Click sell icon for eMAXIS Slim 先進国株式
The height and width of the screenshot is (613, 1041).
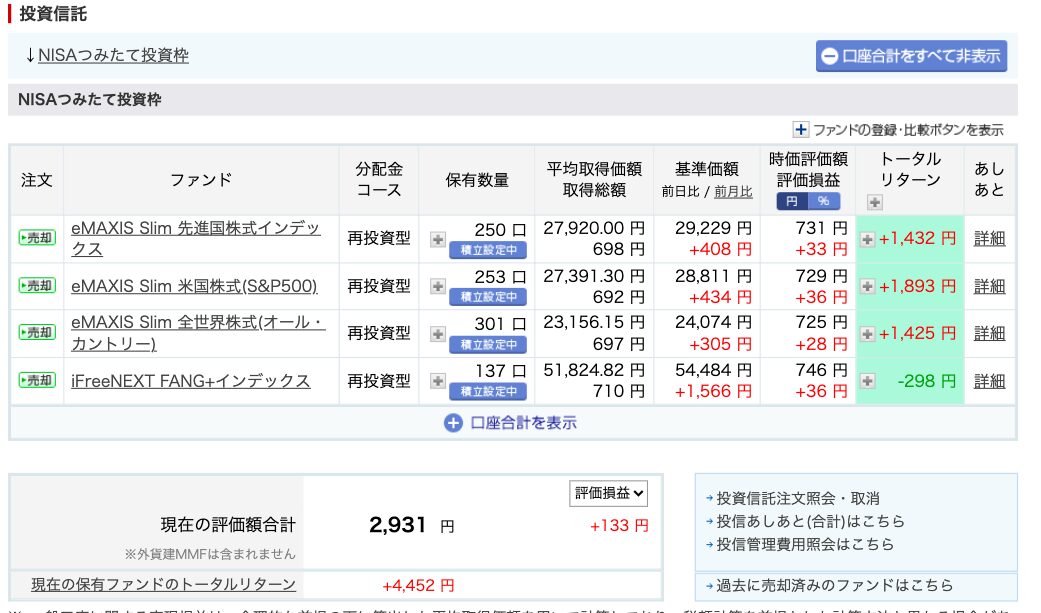(36, 238)
